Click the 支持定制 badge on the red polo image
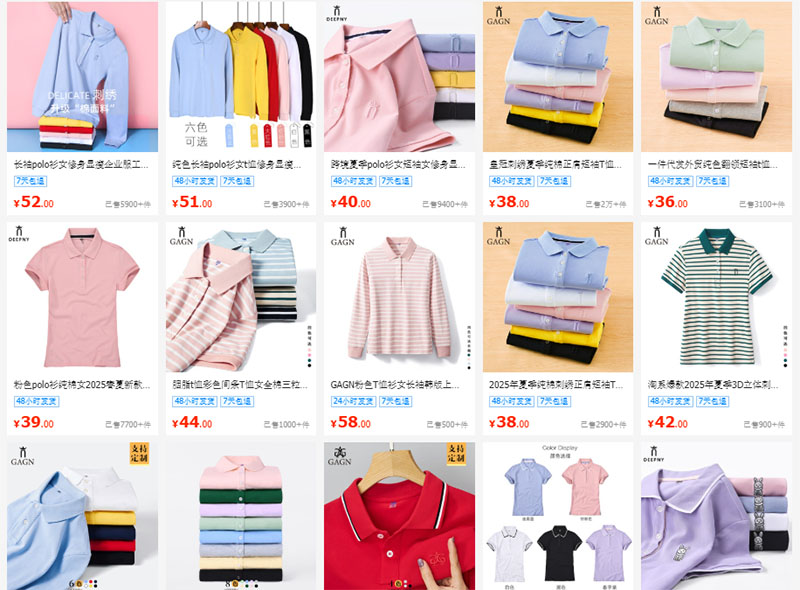This screenshot has width=800, height=590. 456,453
